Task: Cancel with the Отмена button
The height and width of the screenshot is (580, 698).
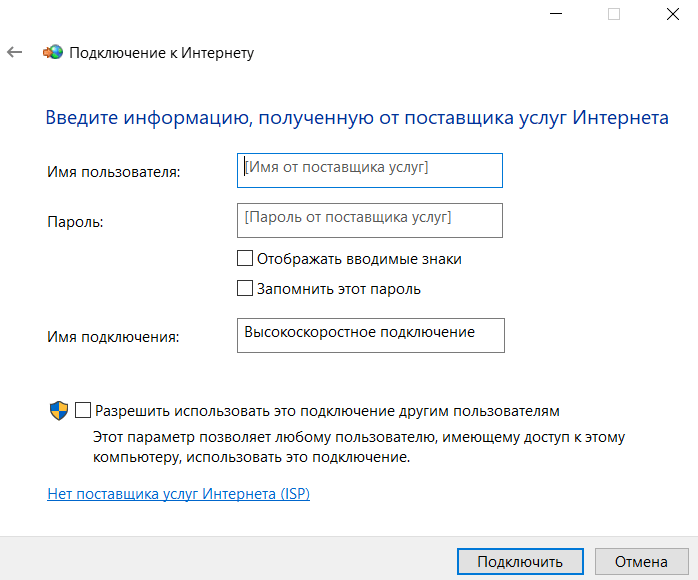Action: point(641,562)
